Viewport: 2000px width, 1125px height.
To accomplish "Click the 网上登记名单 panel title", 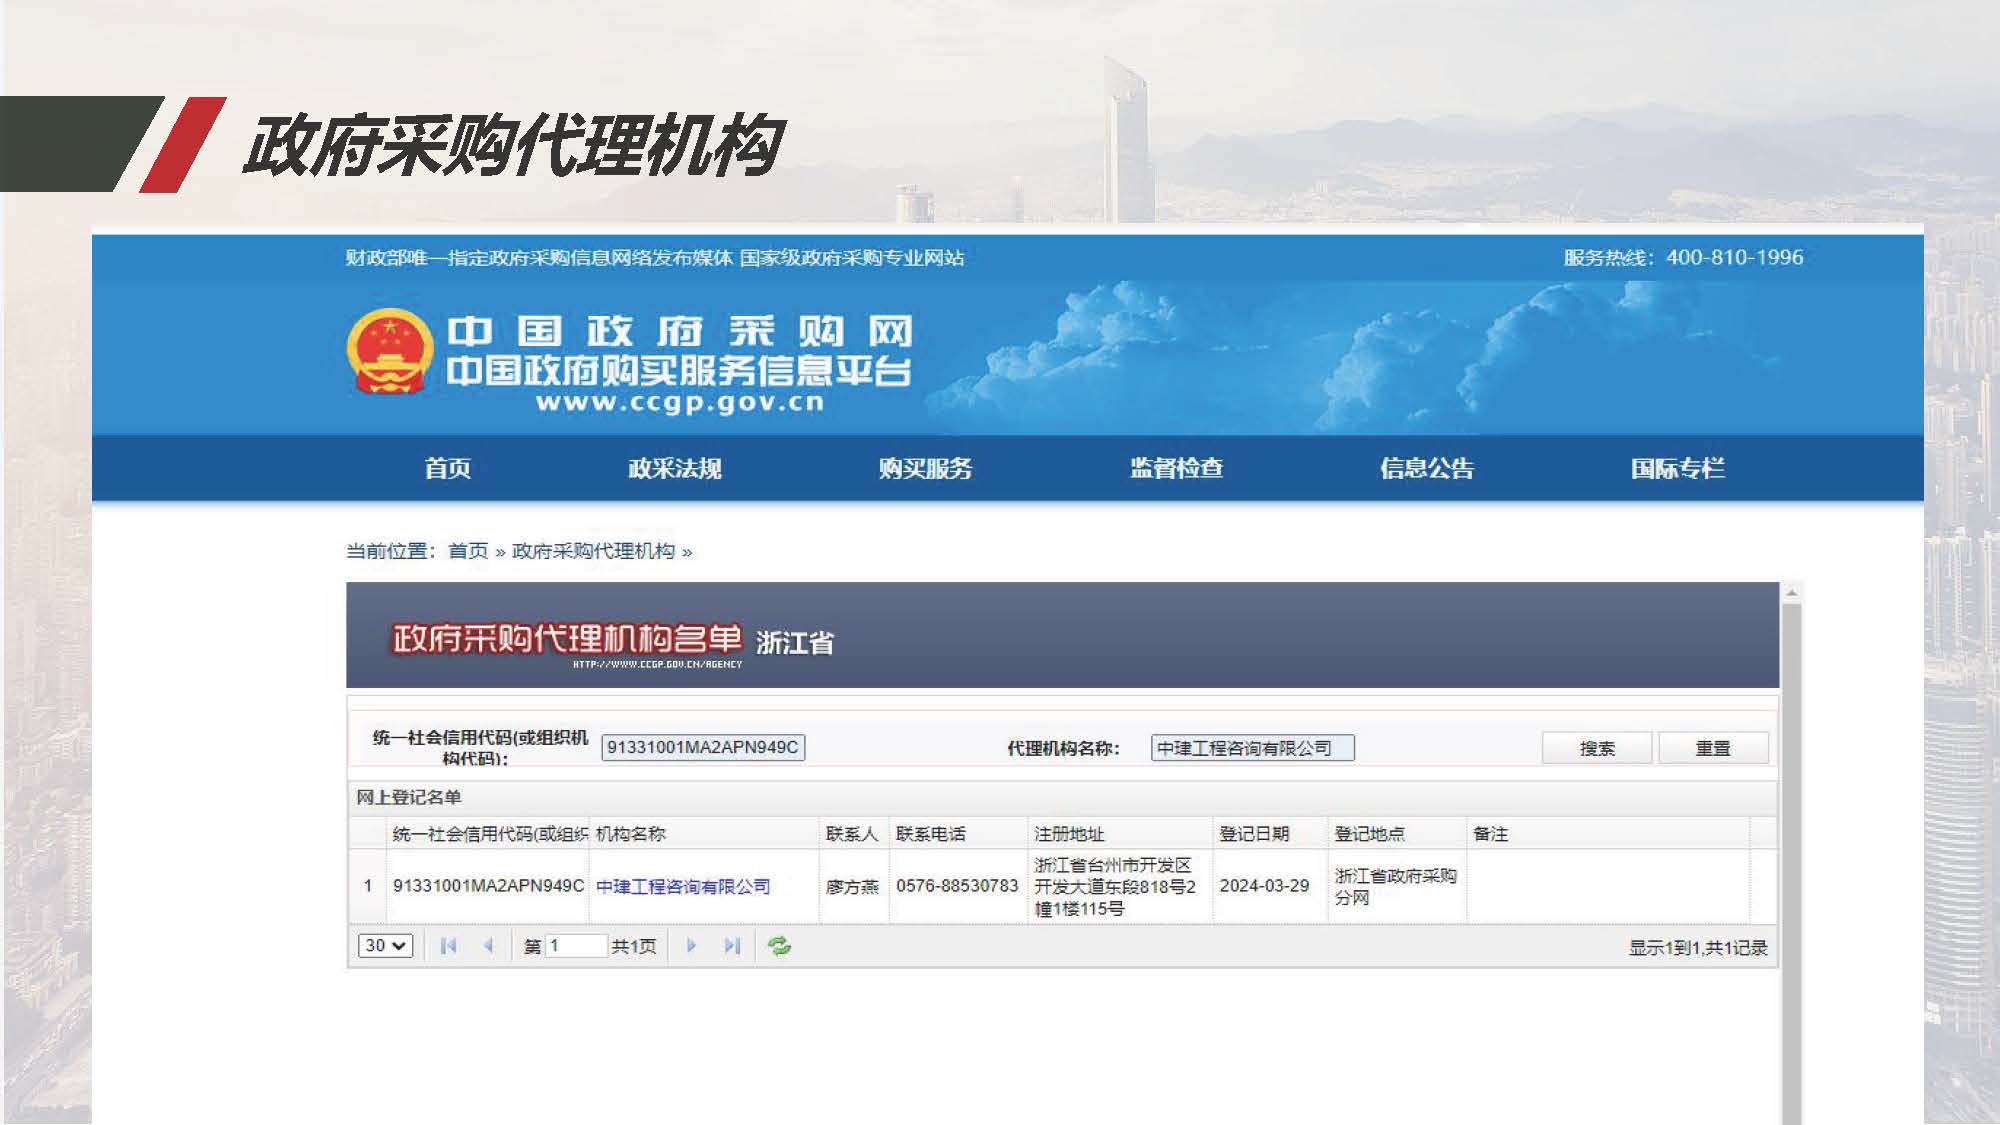I will point(408,797).
